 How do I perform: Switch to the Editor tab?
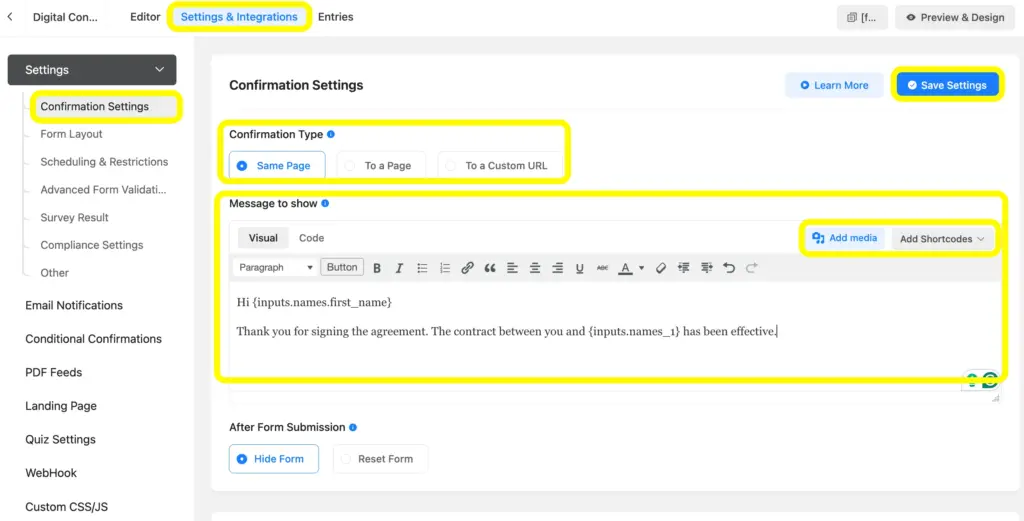point(145,17)
